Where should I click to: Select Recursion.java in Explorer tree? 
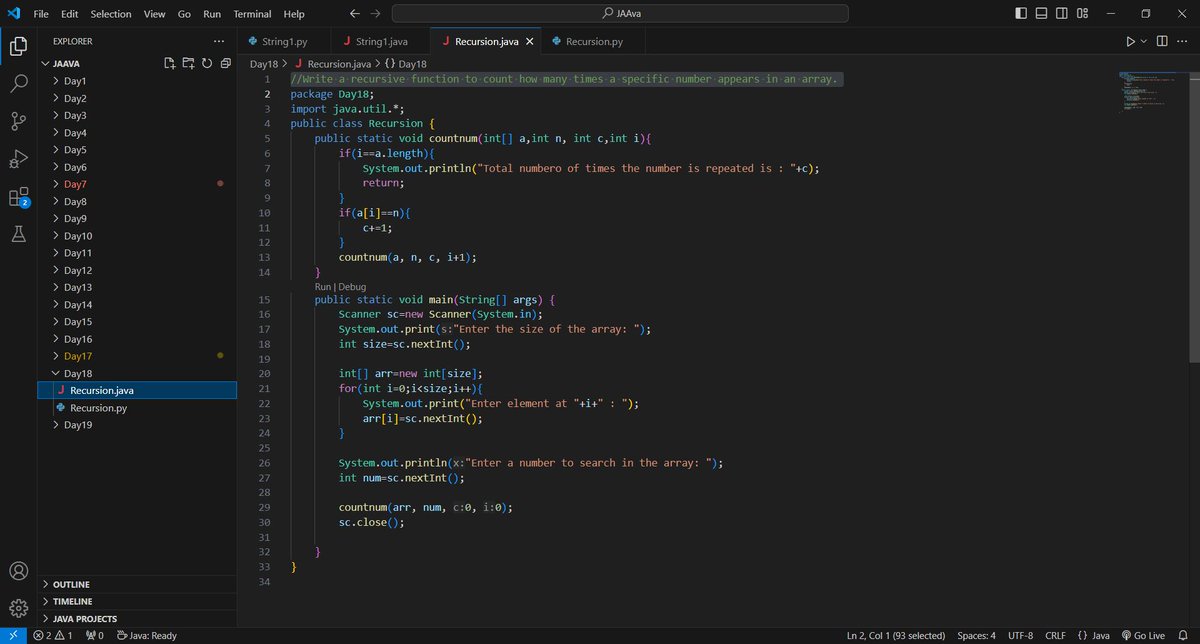coord(137,390)
